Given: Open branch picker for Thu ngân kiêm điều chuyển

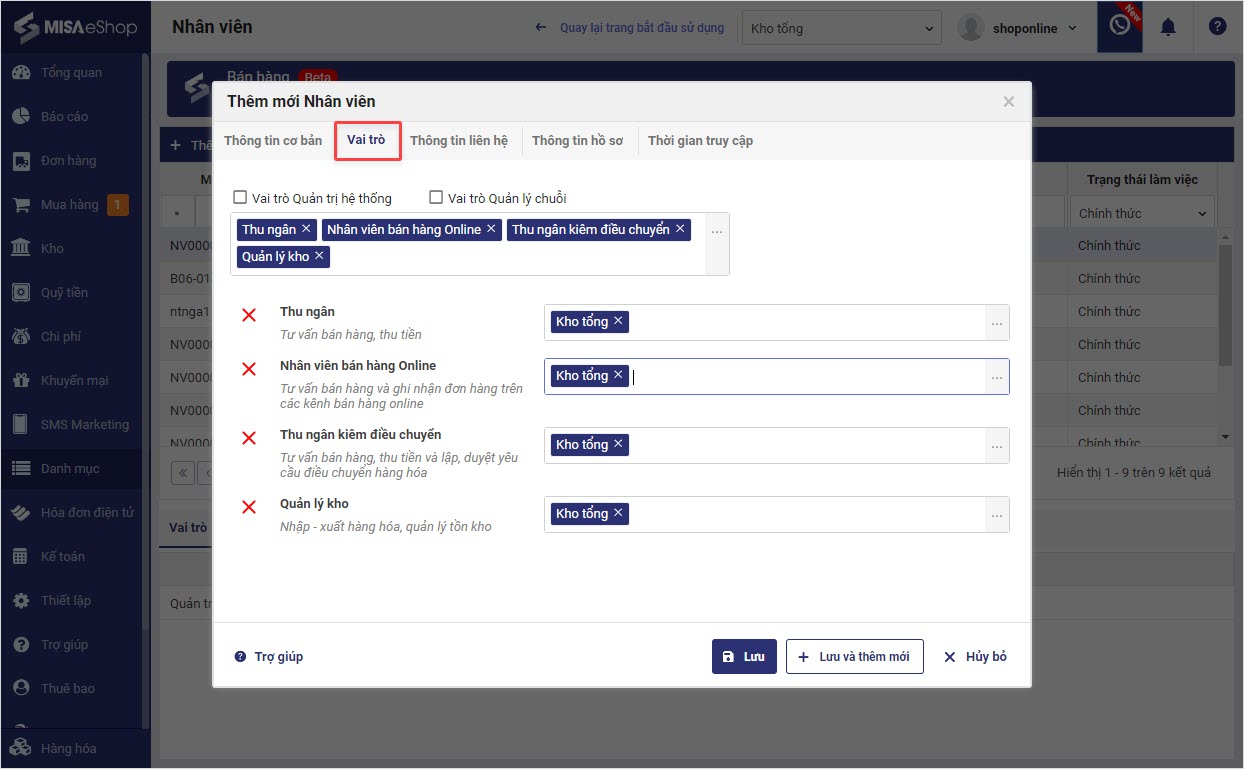Looking at the screenshot, I should pos(997,446).
